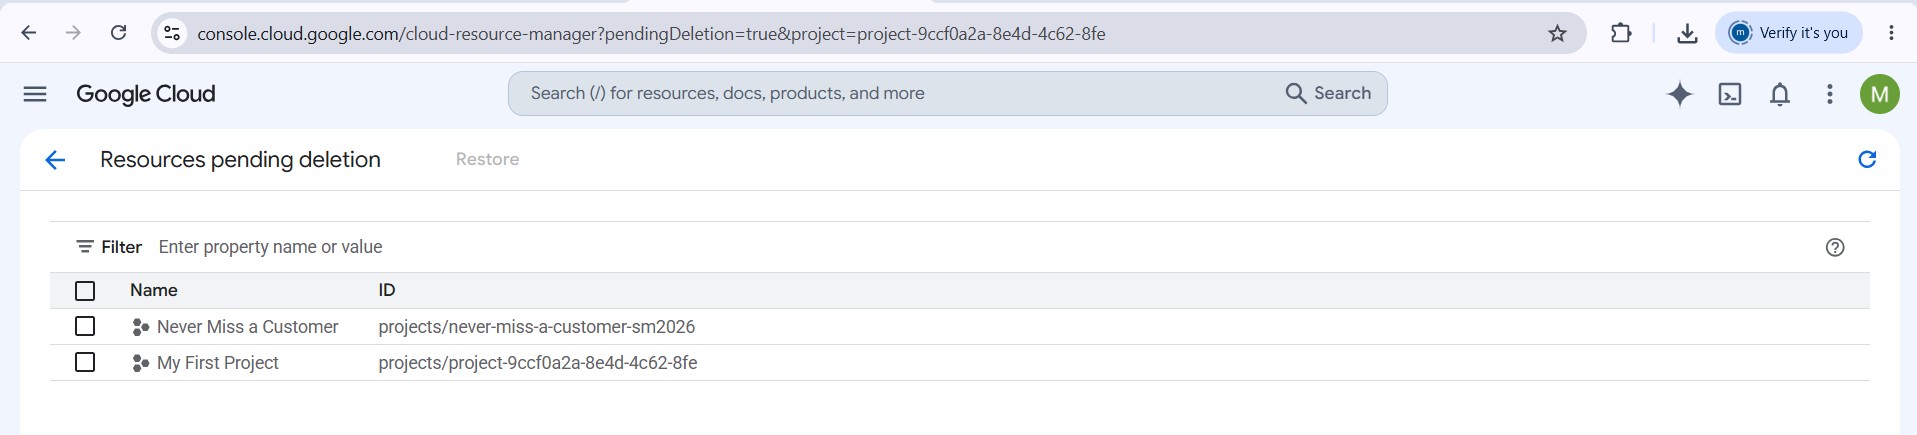
Task: Click the My First Project project icon
Action: coord(141,363)
